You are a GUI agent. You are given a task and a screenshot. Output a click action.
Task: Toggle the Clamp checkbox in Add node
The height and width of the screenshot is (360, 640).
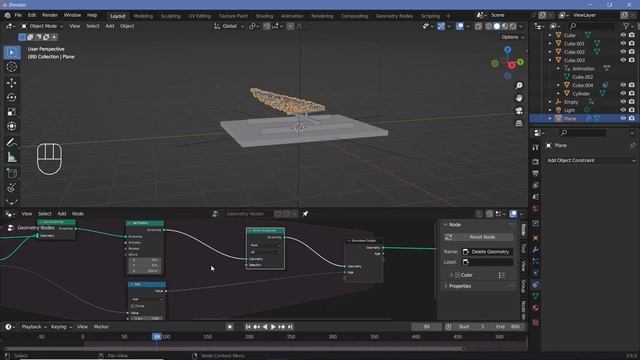coord(132,306)
